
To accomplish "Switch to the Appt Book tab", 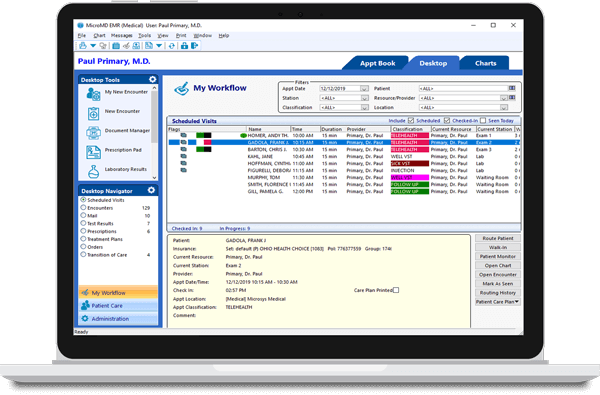I will pos(377,63).
